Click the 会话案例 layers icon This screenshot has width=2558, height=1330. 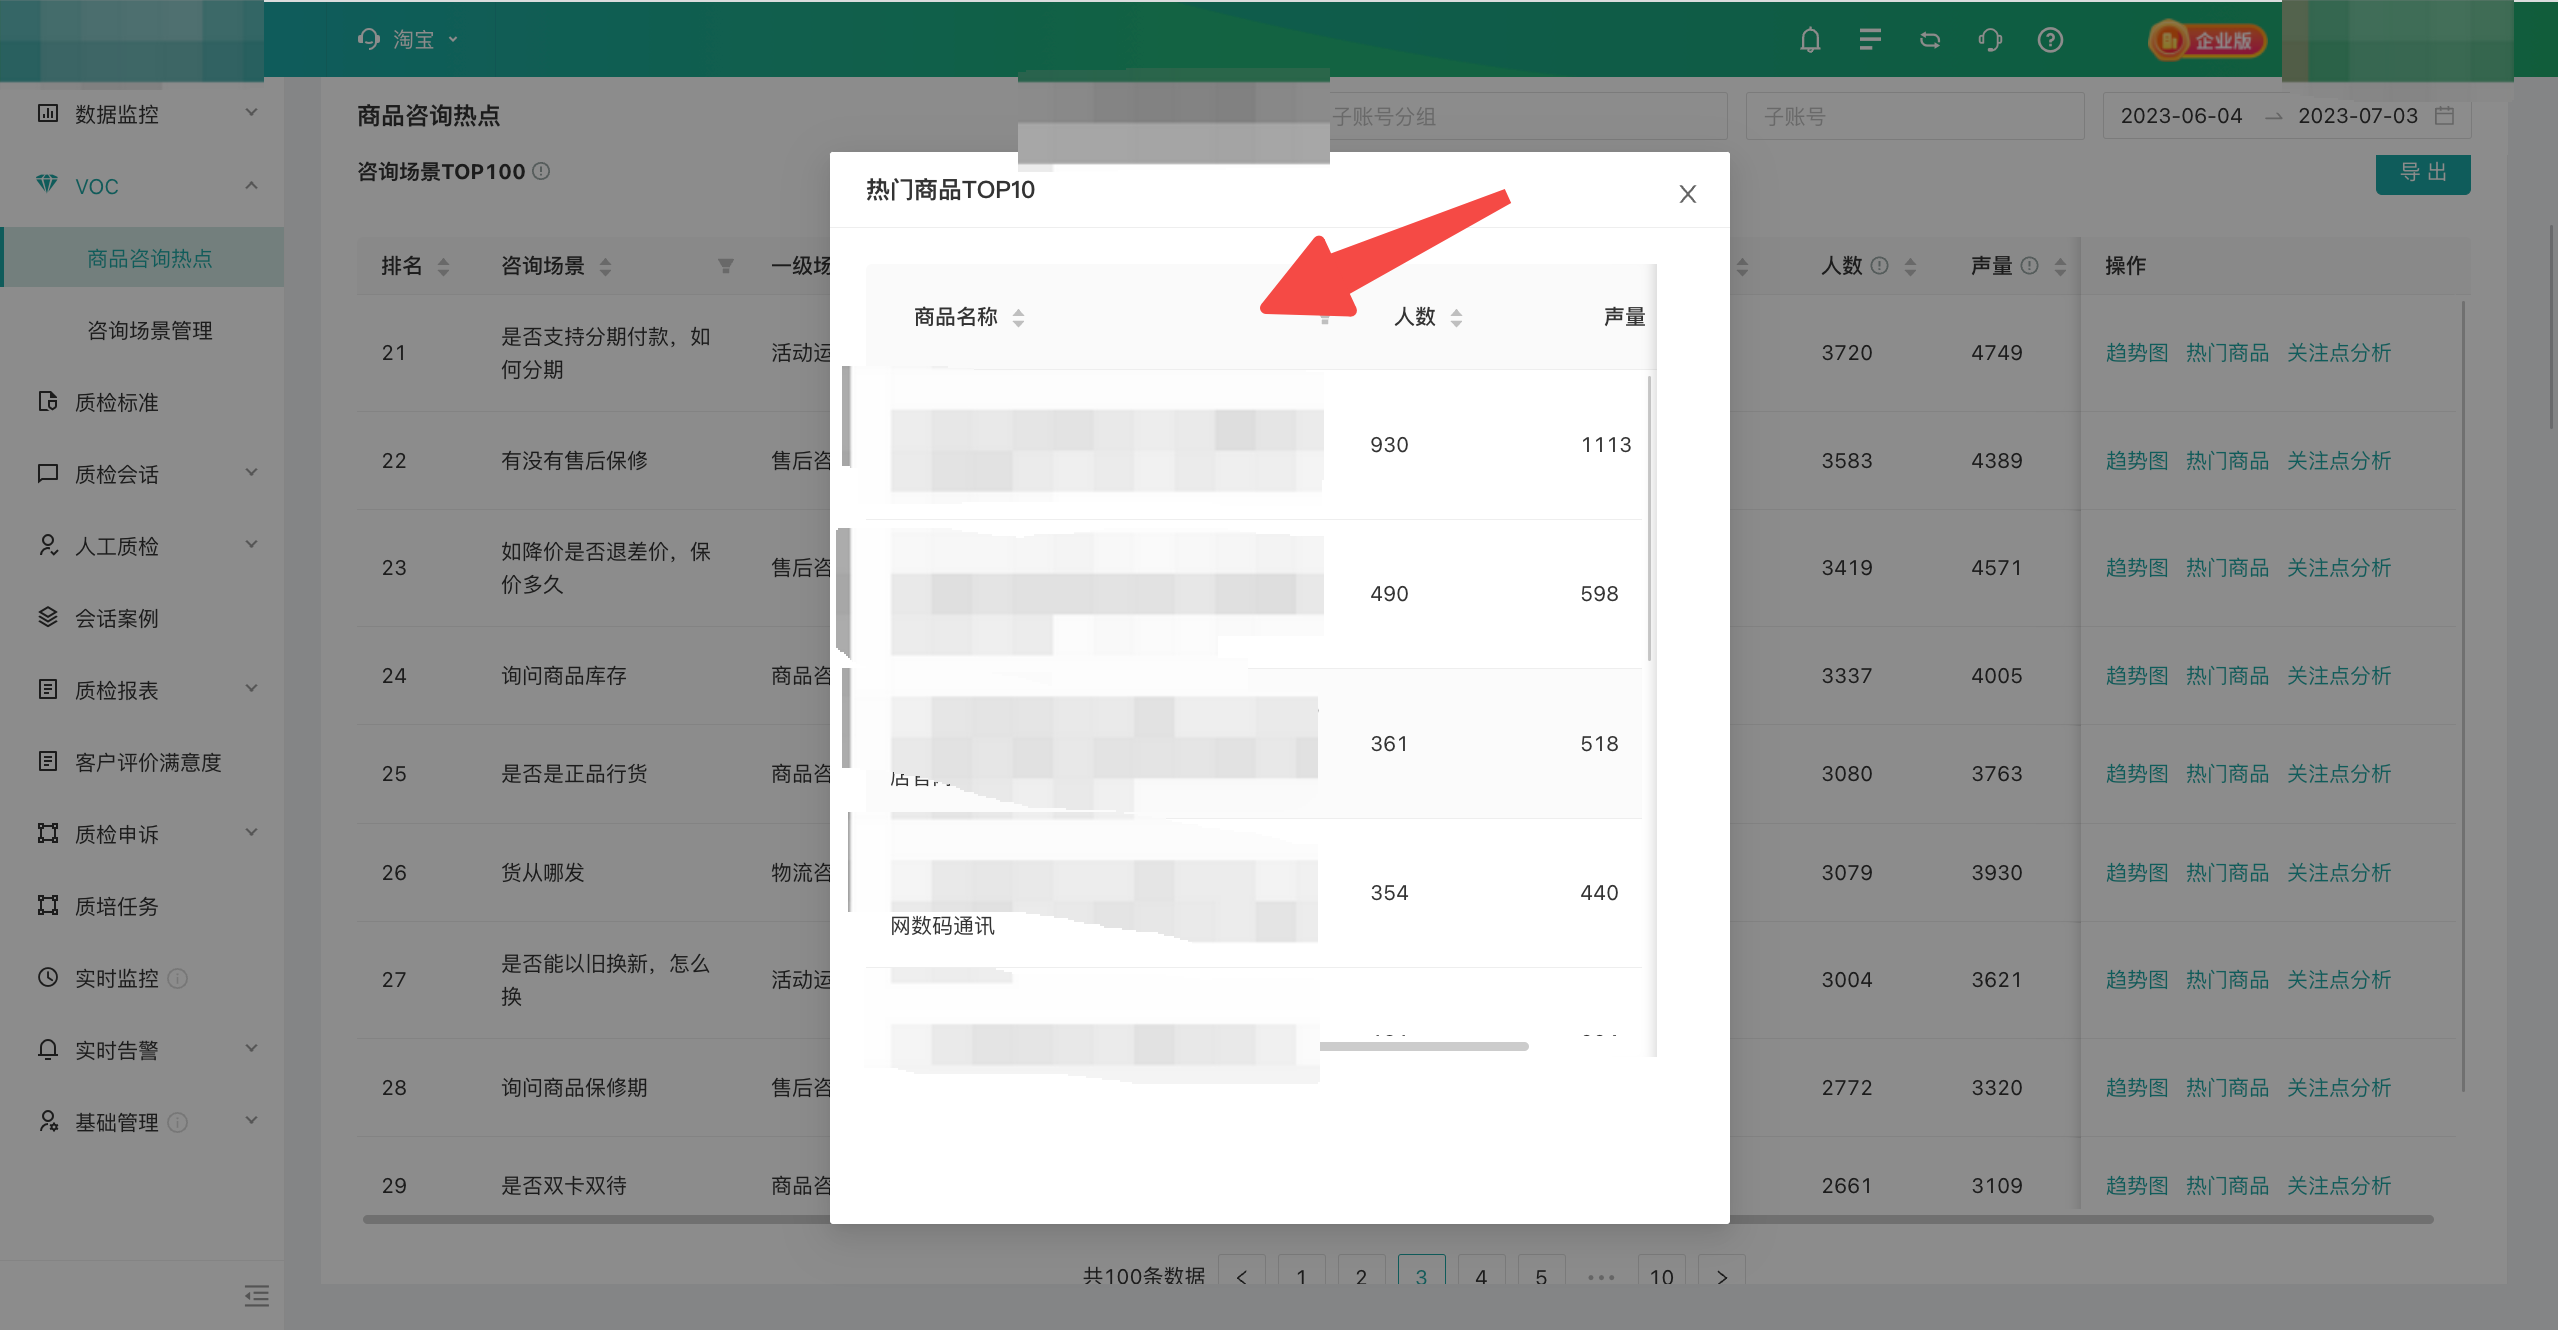tap(47, 617)
